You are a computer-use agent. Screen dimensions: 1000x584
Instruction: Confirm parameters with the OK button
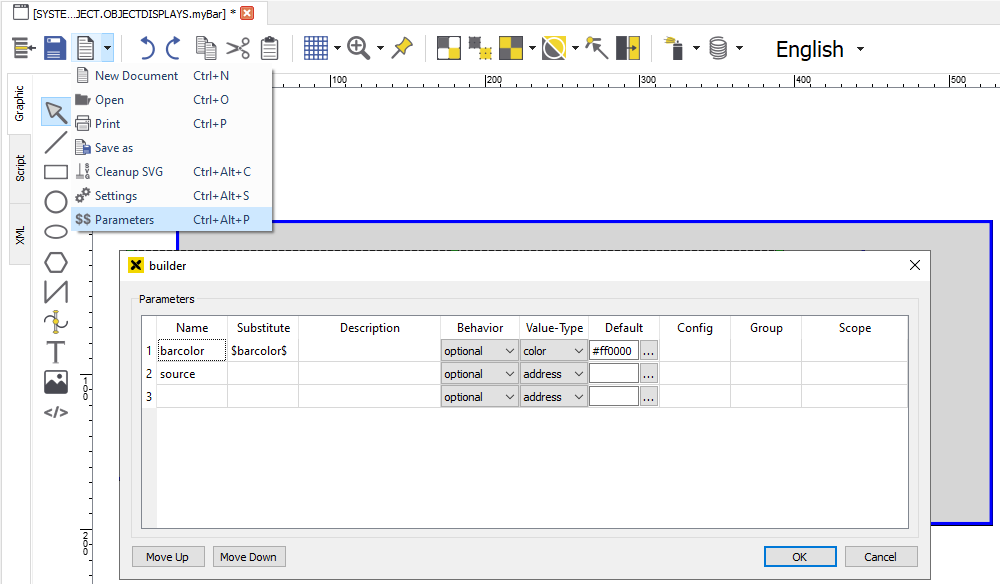(799, 556)
